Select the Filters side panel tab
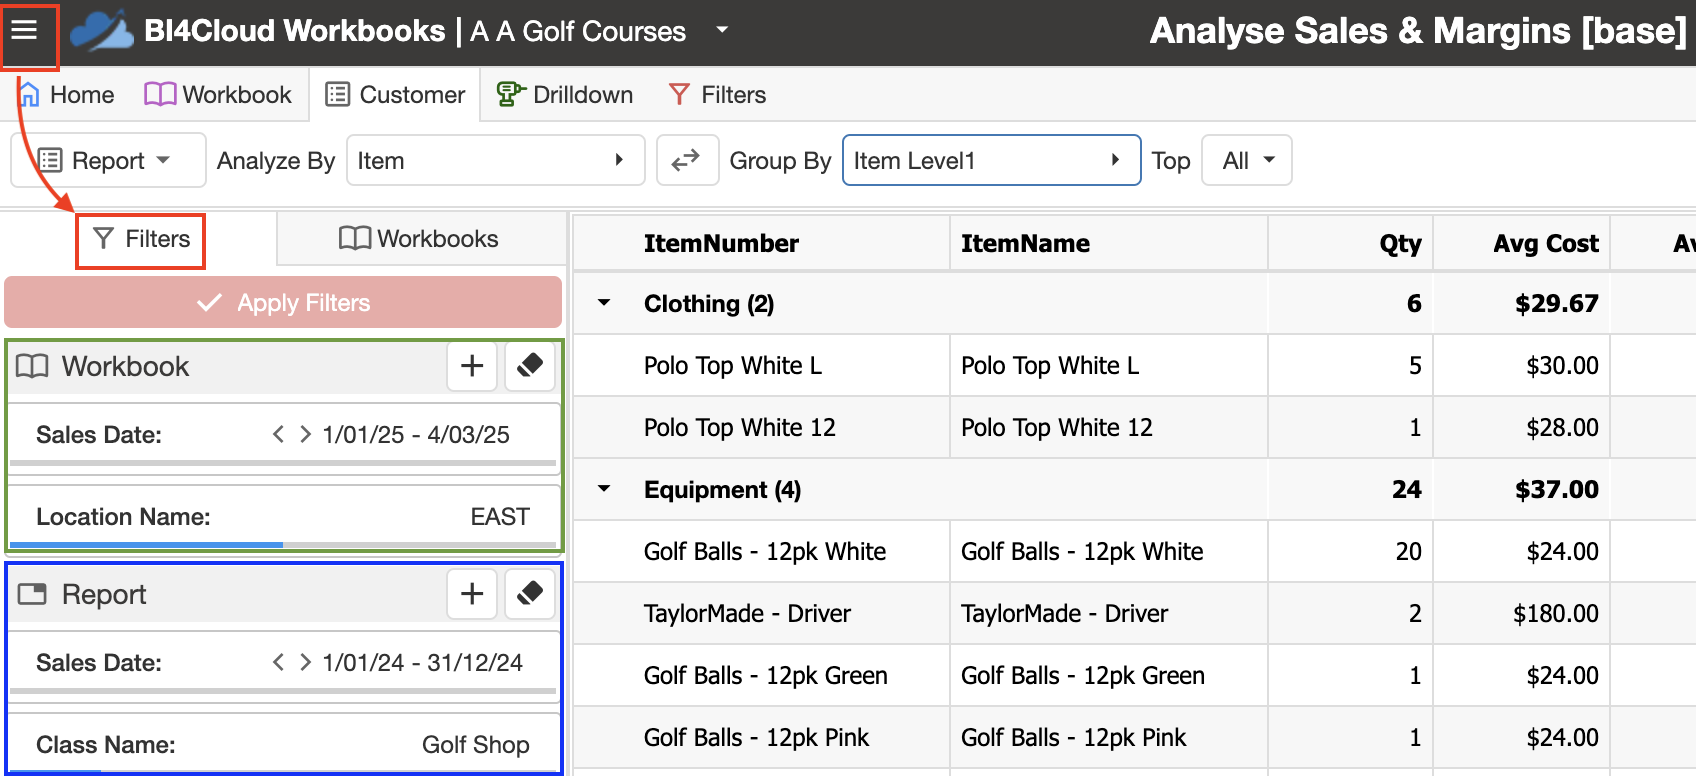The width and height of the screenshot is (1696, 776). [x=141, y=239]
